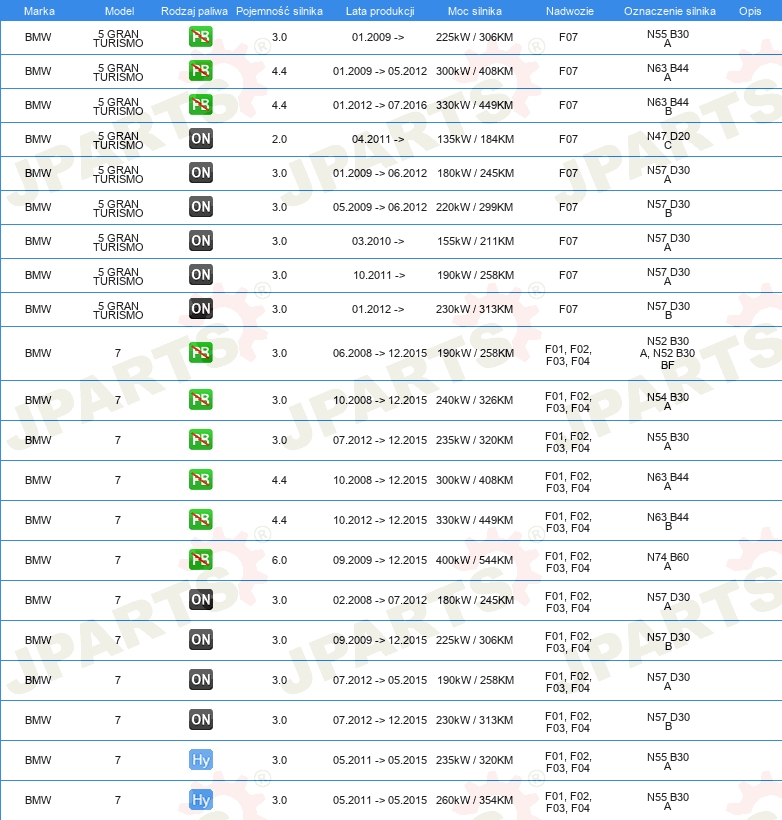Click PB fuel icon in BMW 7 300kW / 408KM row

pyautogui.click(x=201, y=480)
